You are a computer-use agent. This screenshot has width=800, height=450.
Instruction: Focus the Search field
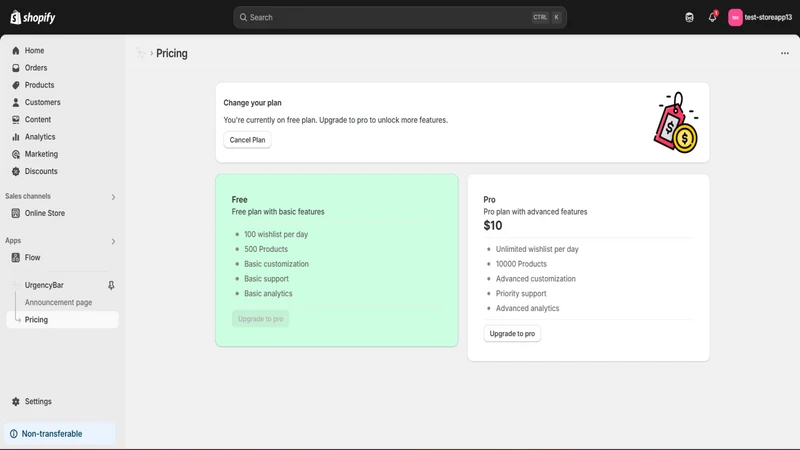400,17
